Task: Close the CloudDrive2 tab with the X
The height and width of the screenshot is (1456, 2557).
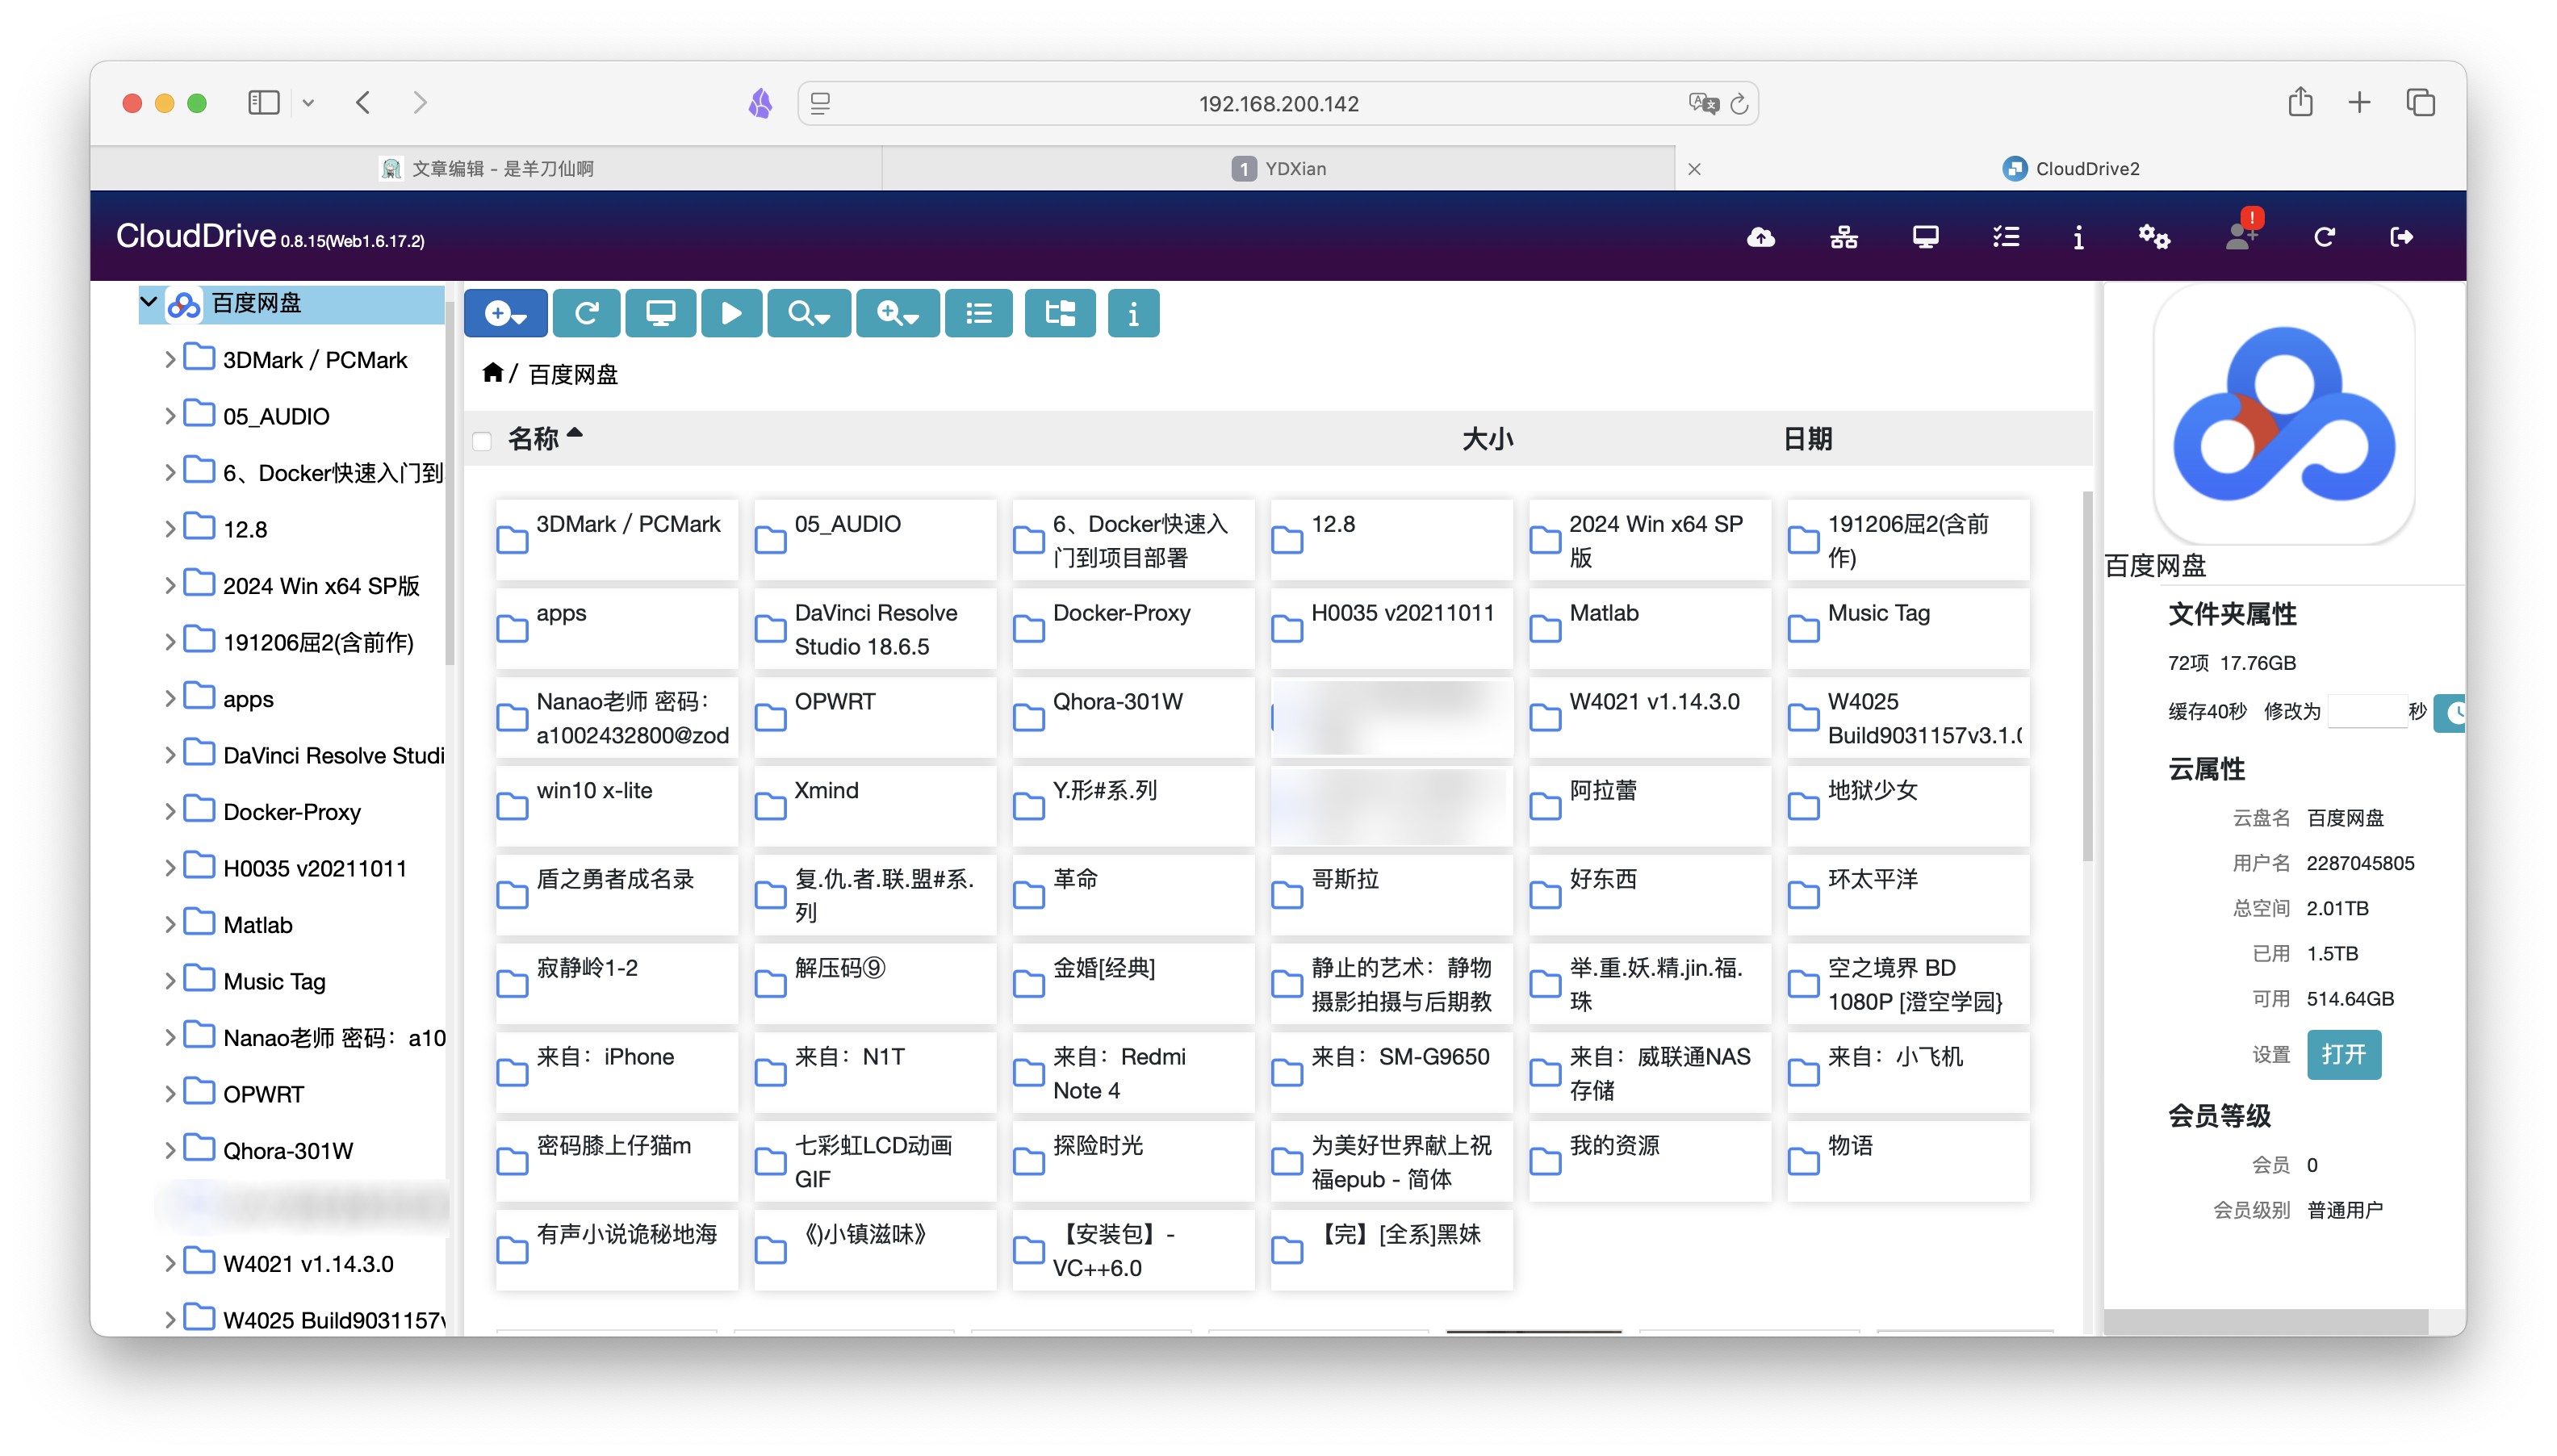Action: click(1694, 168)
